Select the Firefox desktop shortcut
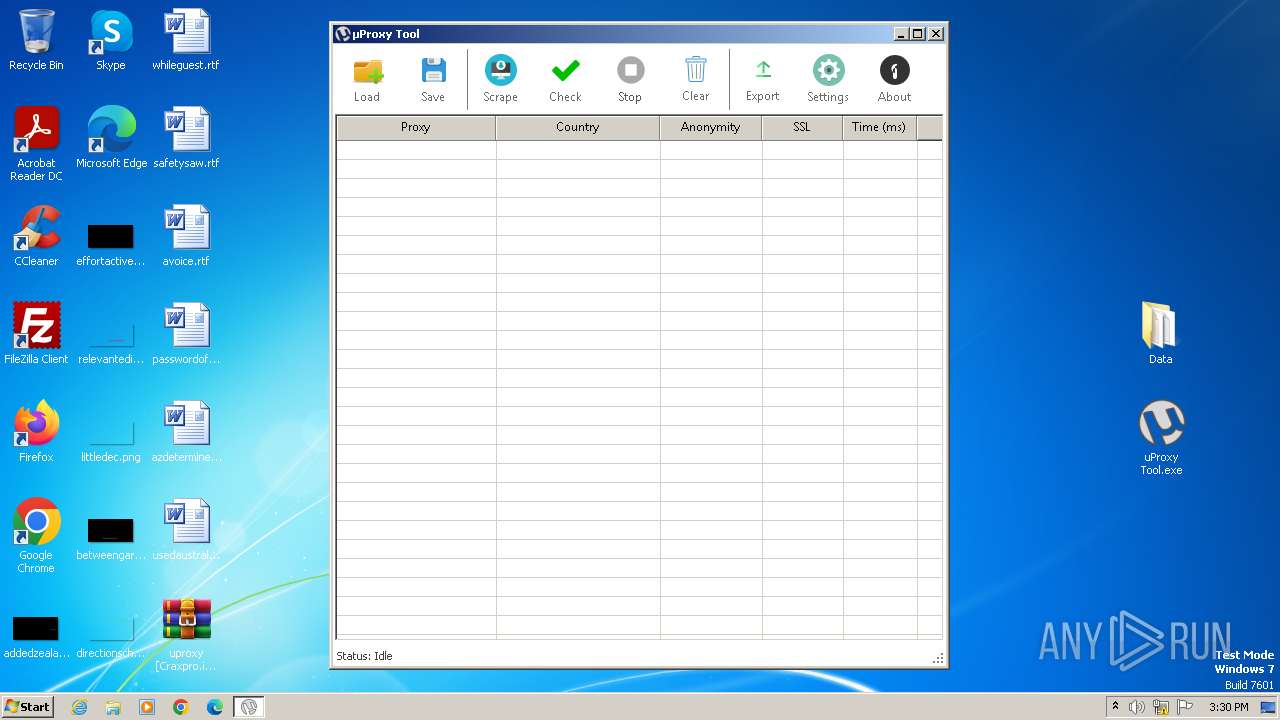The image size is (1280, 720). pyautogui.click(x=36, y=432)
